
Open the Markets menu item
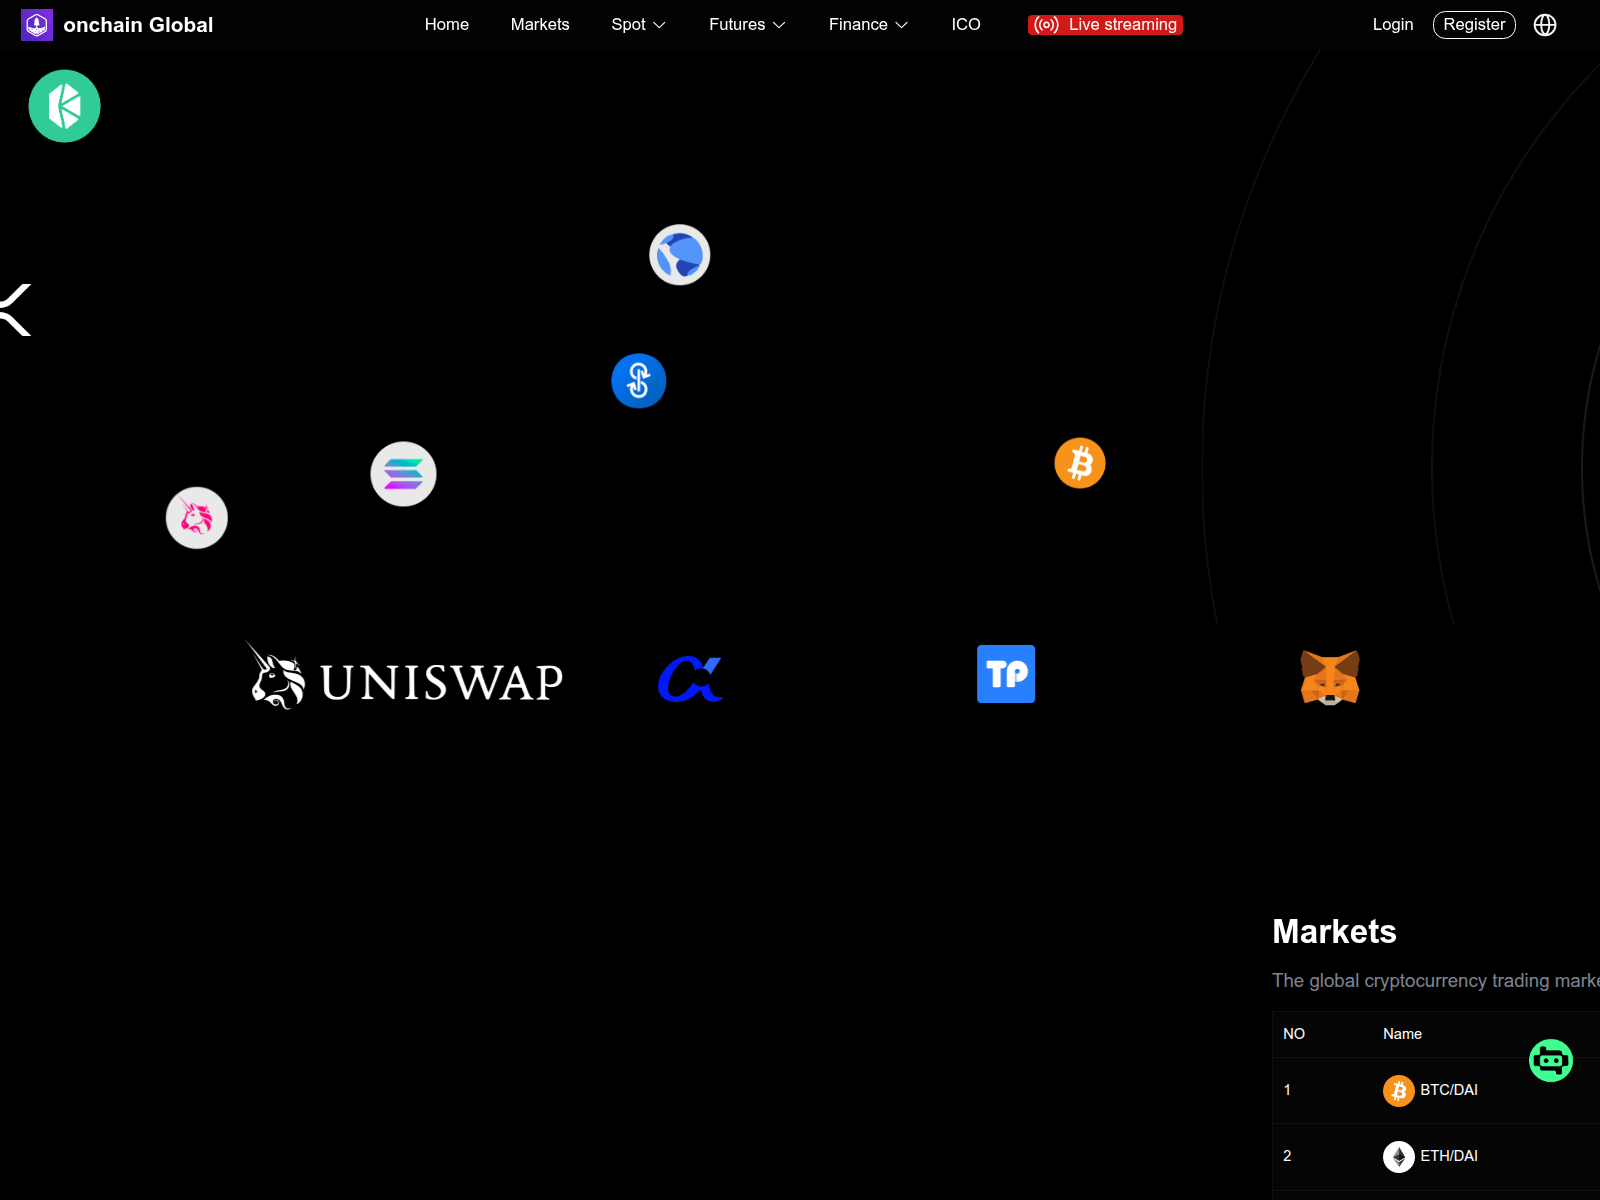[x=540, y=25]
